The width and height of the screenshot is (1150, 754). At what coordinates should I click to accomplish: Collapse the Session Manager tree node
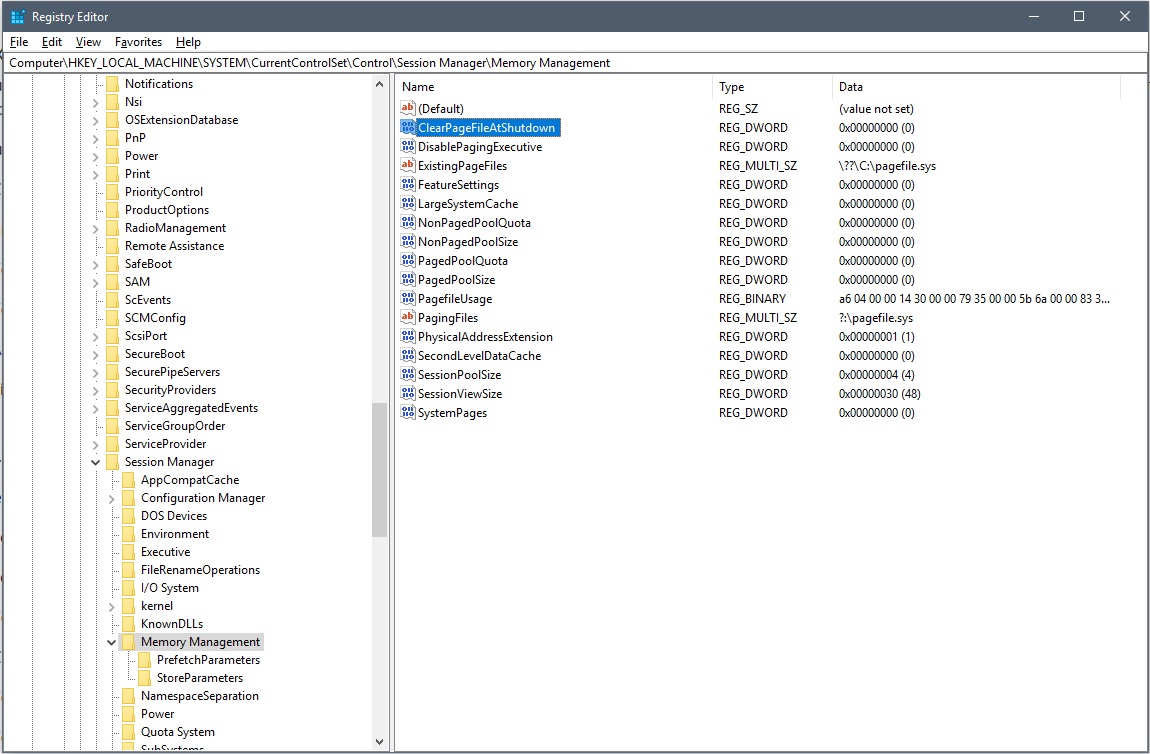coord(95,462)
